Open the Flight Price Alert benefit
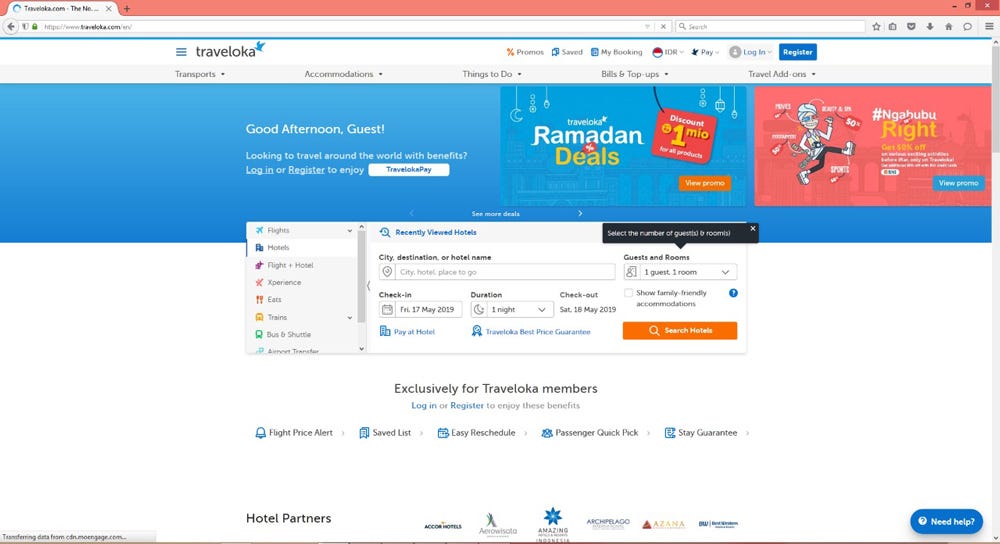This screenshot has height=544, width=1000. click(299, 433)
